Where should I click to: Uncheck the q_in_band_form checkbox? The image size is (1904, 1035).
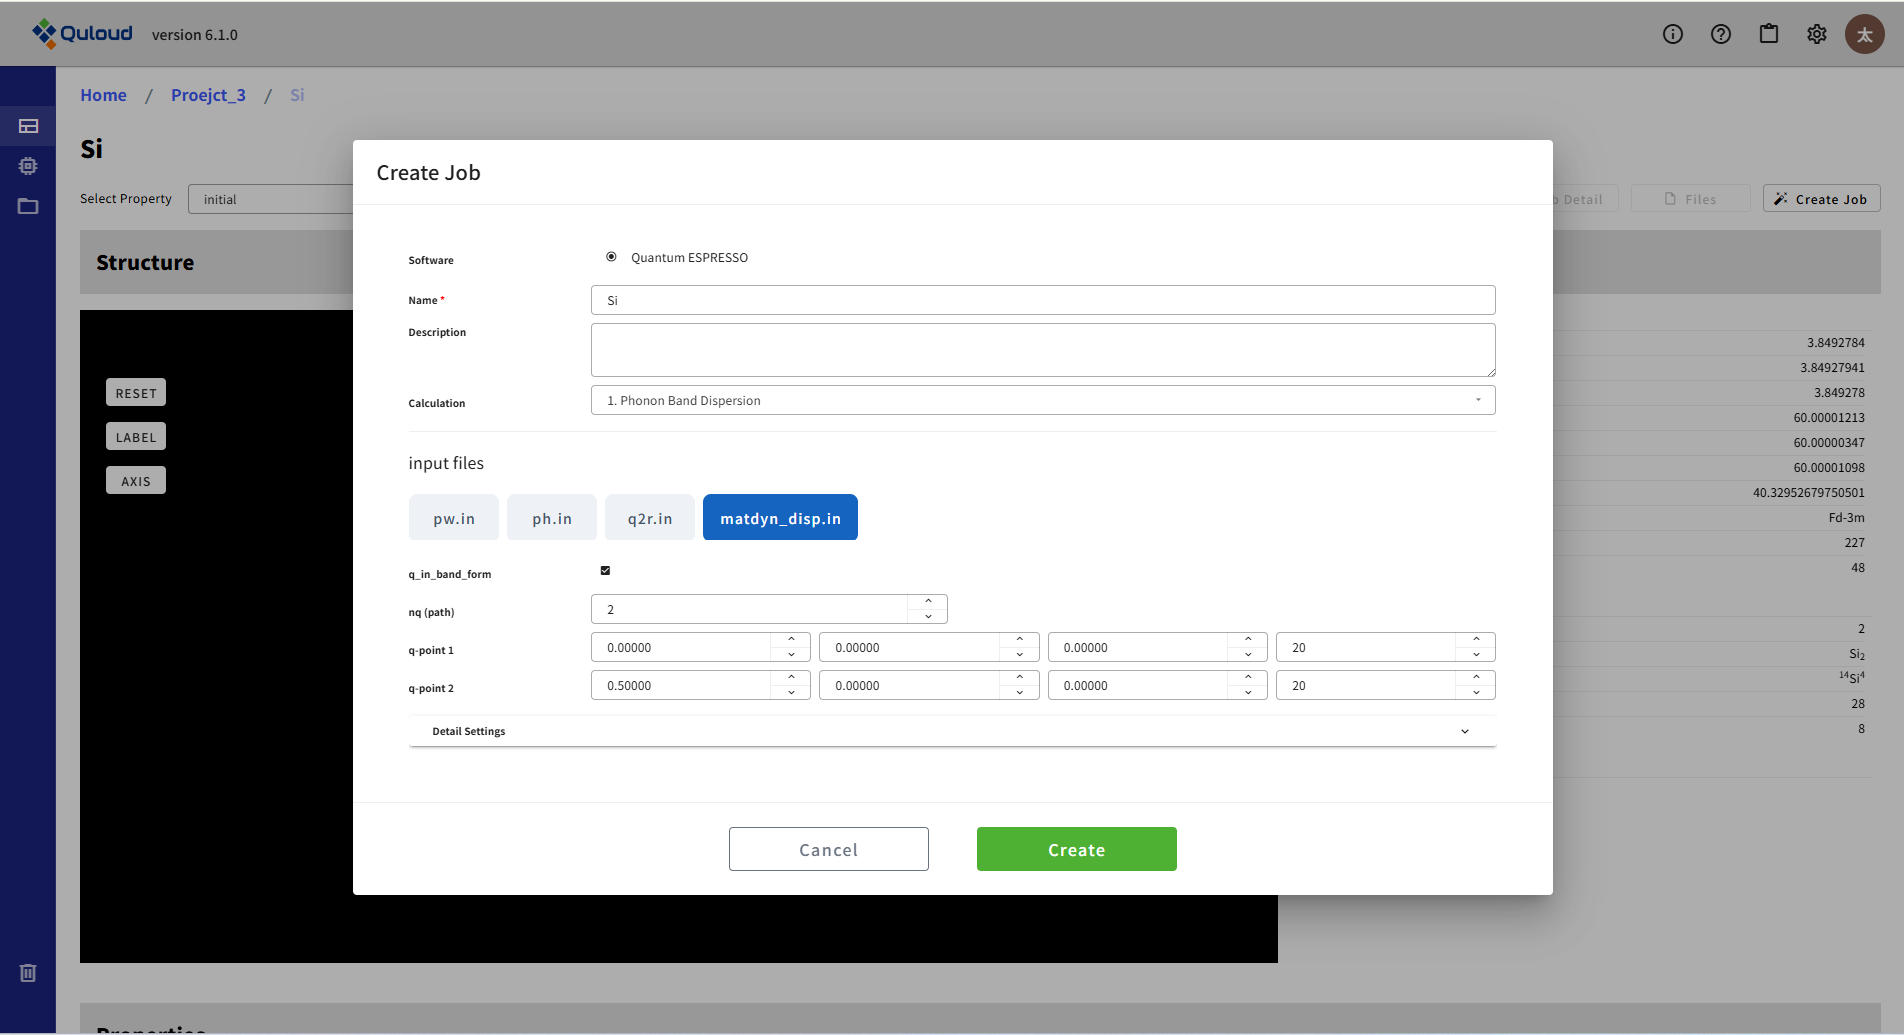click(605, 571)
